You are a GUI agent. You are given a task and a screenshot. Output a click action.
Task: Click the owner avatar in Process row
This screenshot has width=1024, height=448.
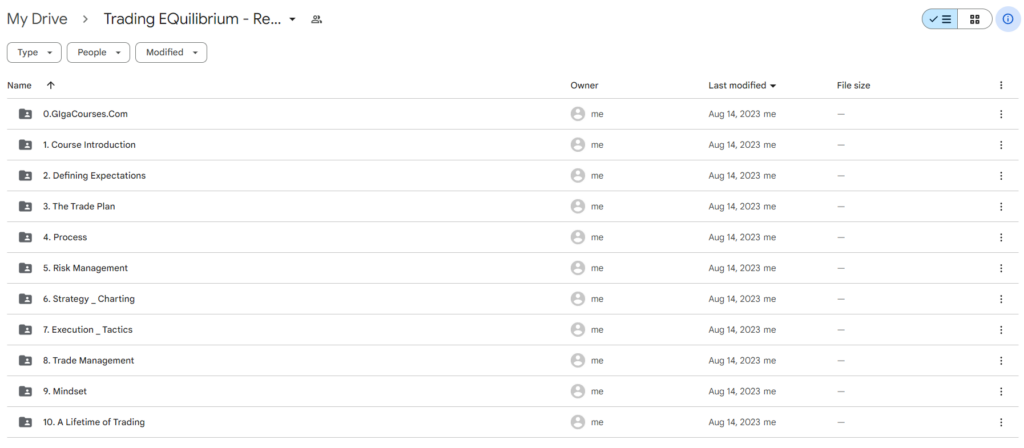pyautogui.click(x=577, y=237)
